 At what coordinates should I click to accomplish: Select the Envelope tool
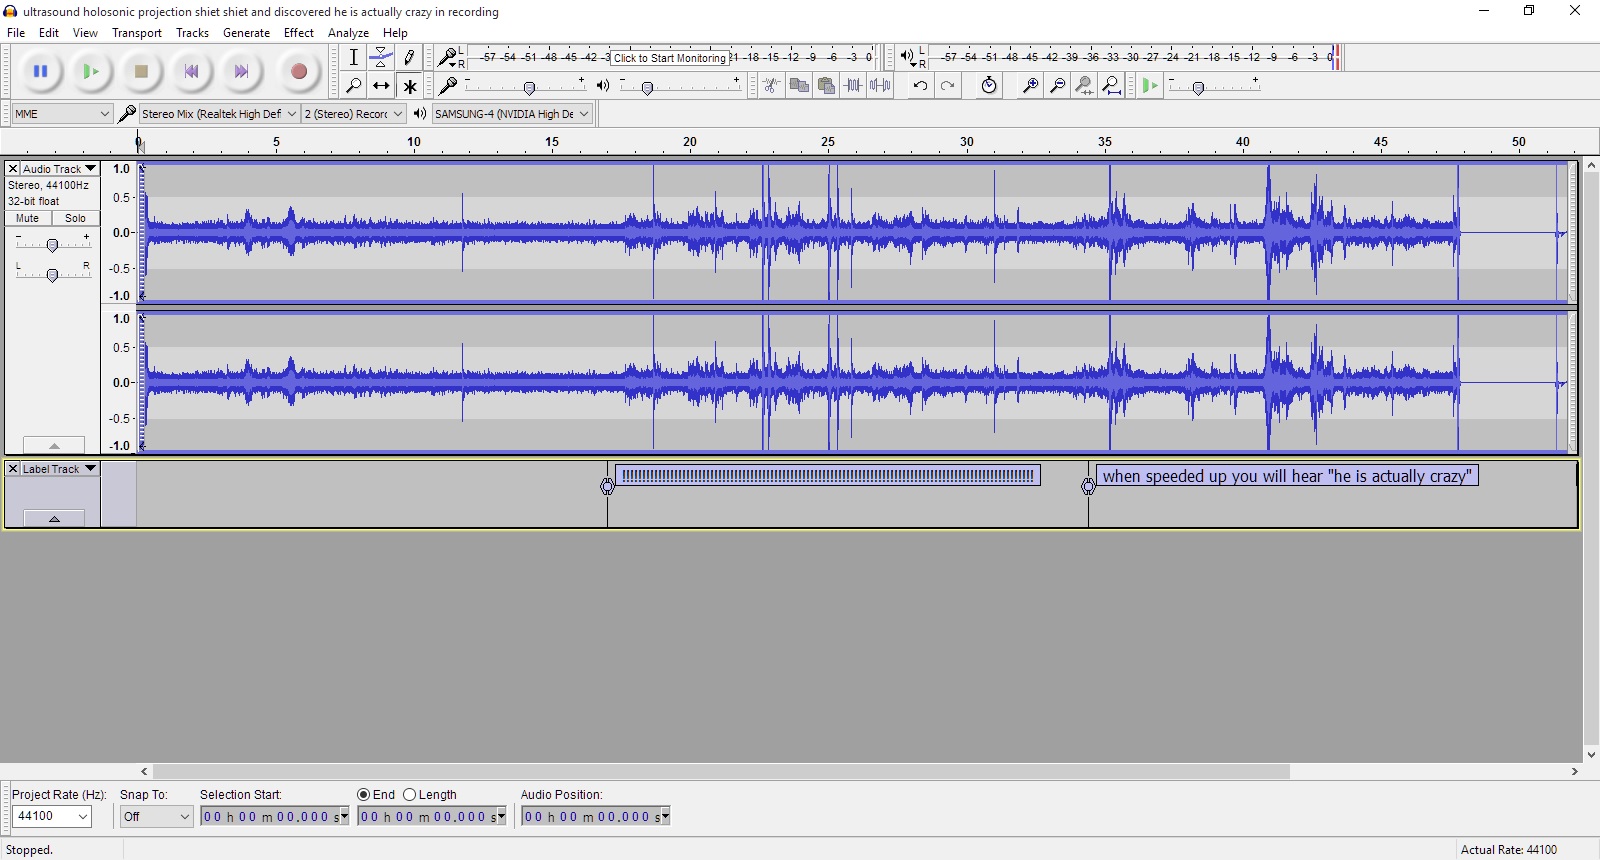click(x=381, y=58)
